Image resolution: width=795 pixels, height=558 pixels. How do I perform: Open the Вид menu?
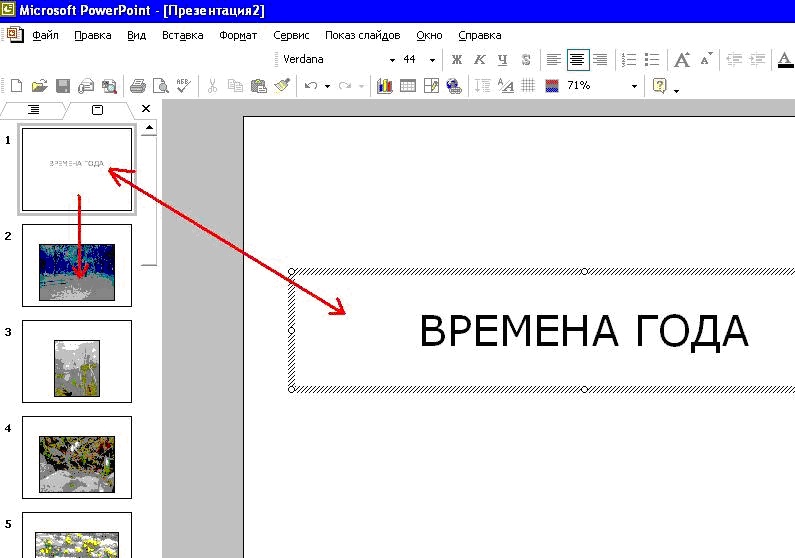(x=136, y=35)
